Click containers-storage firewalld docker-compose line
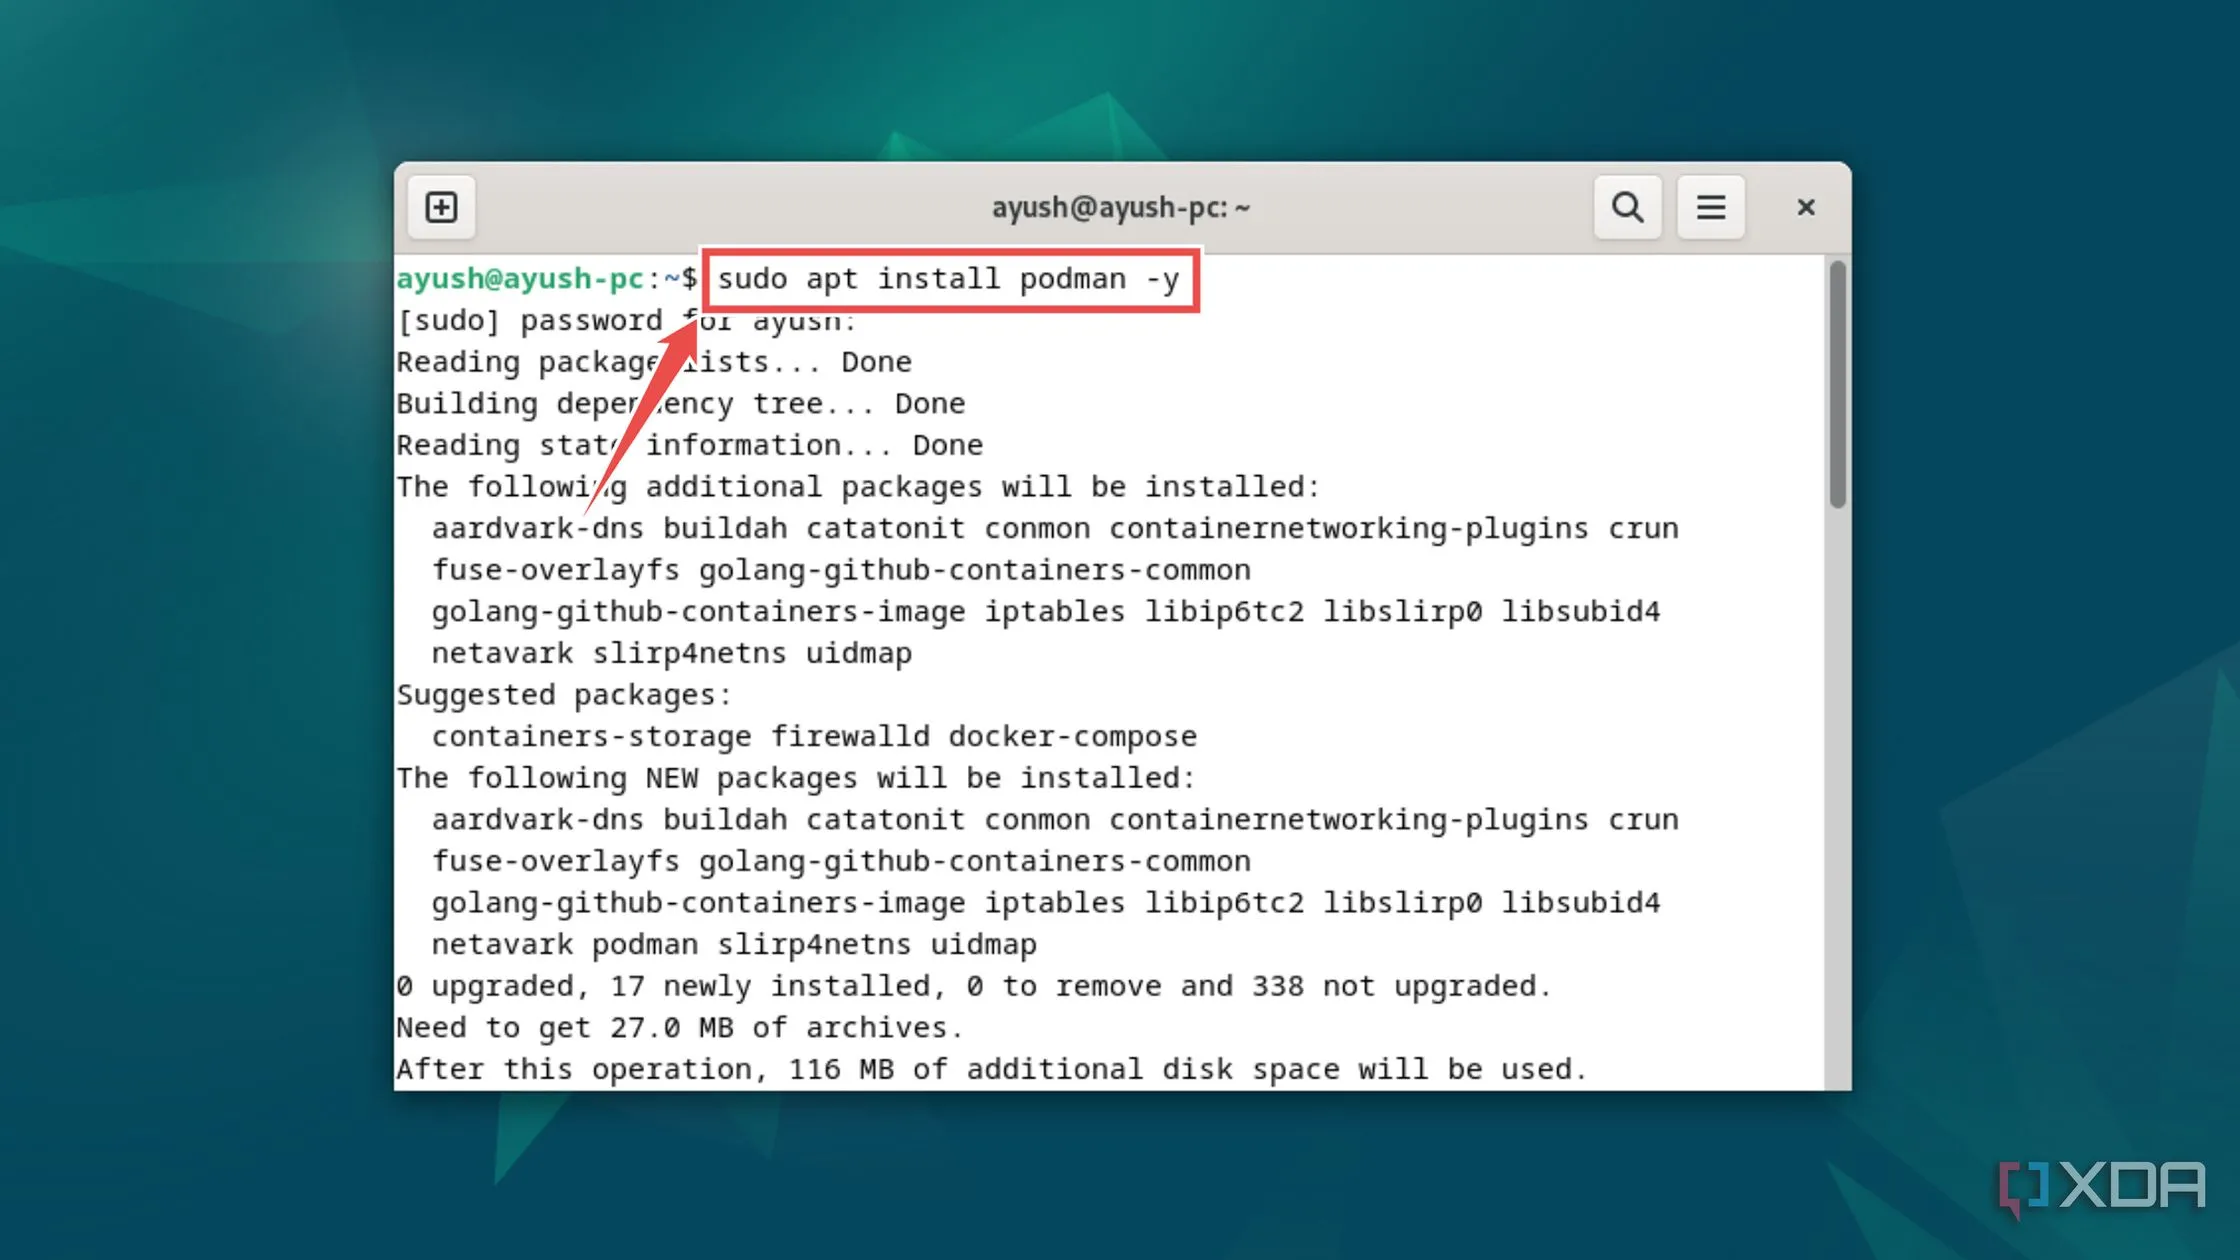 tap(814, 737)
